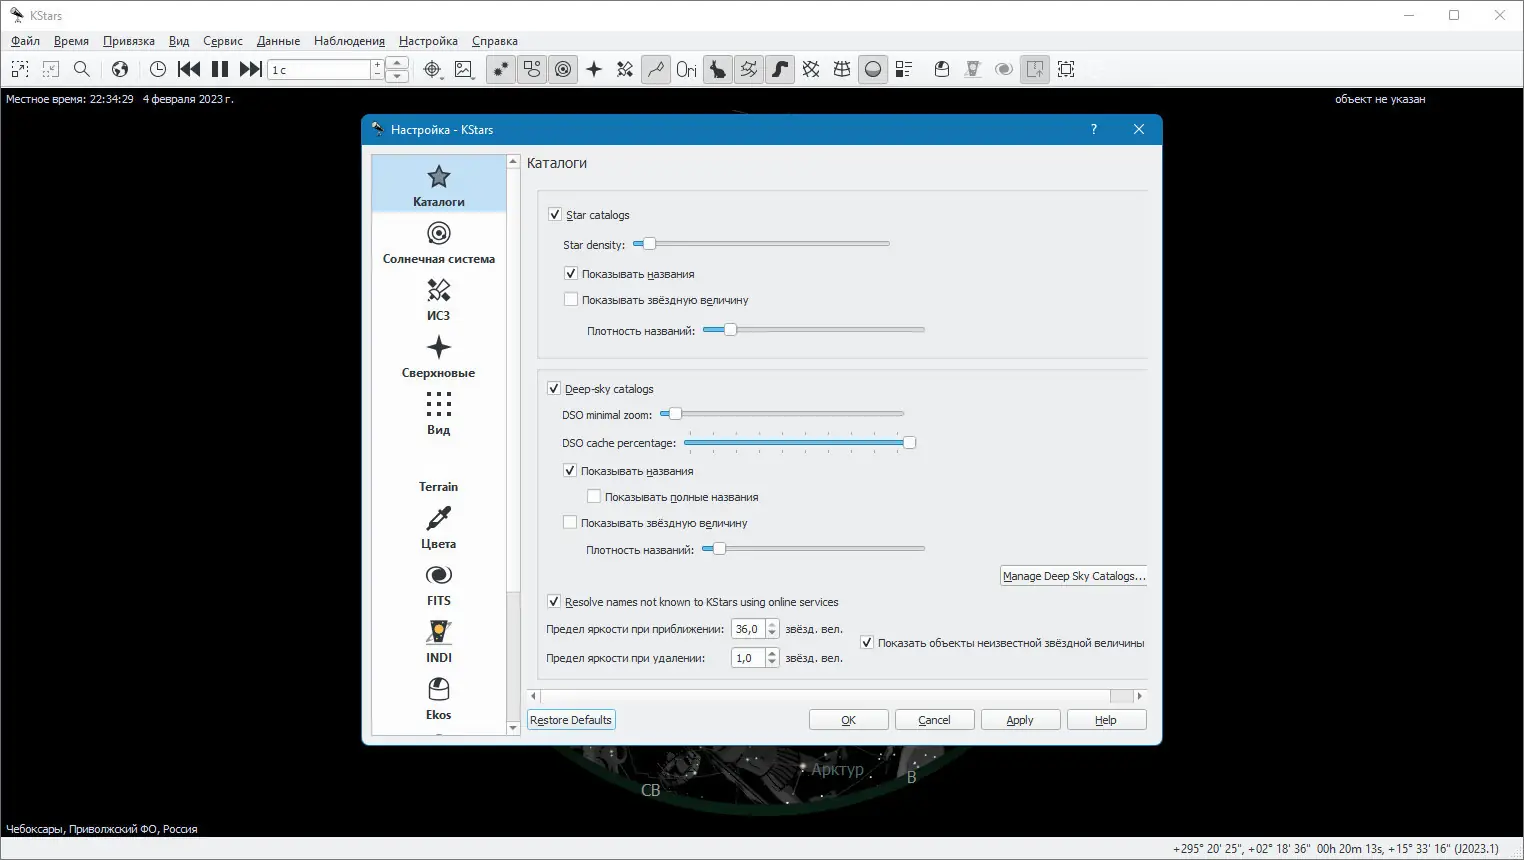Enable Показывать звёздную величину for deep-sky
The width and height of the screenshot is (1524, 860).
click(x=570, y=522)
